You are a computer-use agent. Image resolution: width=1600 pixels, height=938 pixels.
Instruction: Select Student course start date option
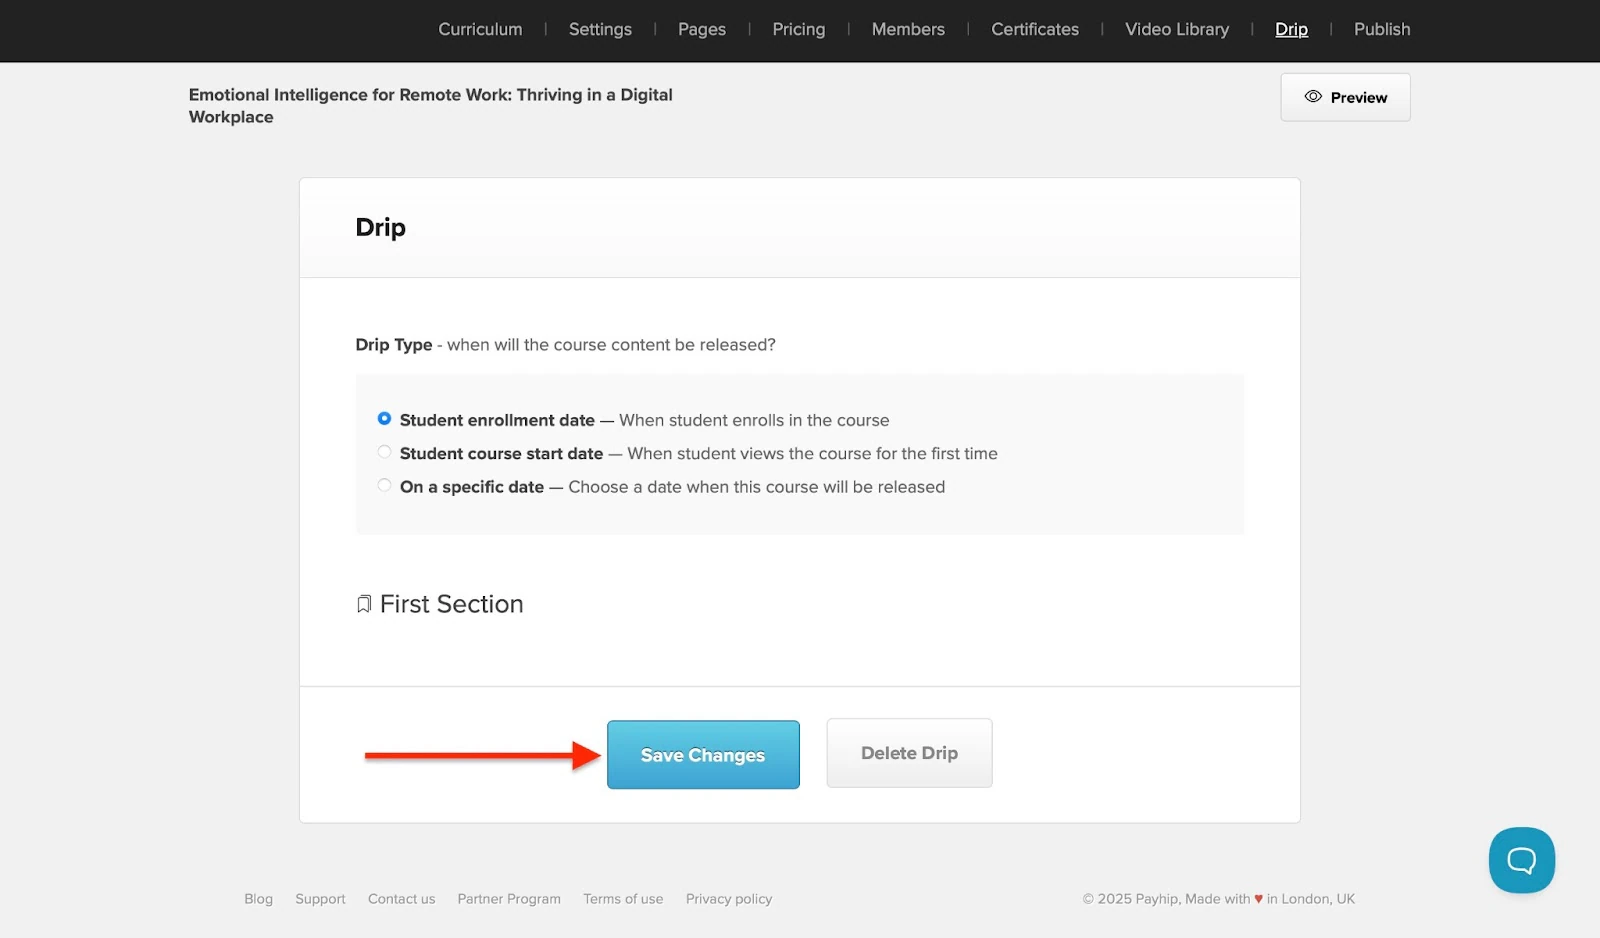(384, 452)
